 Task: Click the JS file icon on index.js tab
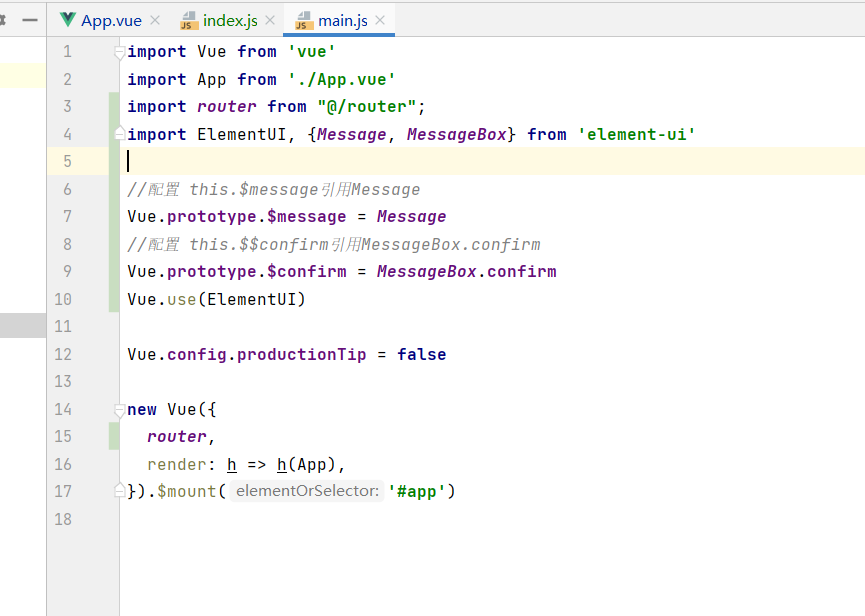pyautogui.click(x=189, y=21)
